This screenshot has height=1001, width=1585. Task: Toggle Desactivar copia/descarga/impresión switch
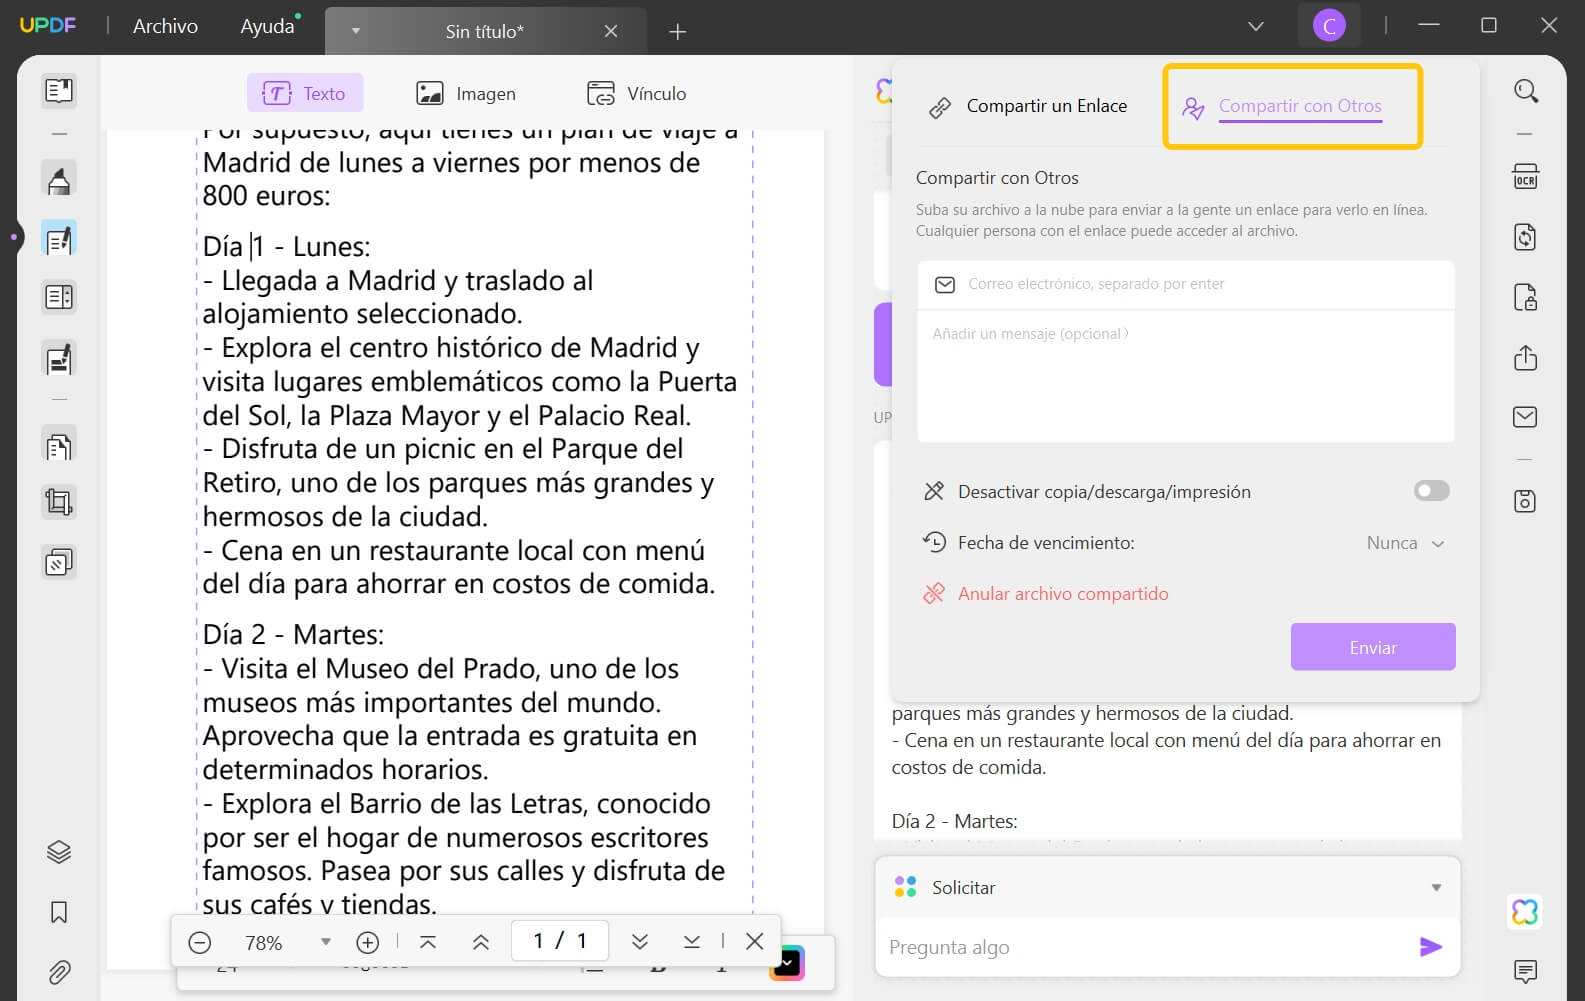[1431, 490]
